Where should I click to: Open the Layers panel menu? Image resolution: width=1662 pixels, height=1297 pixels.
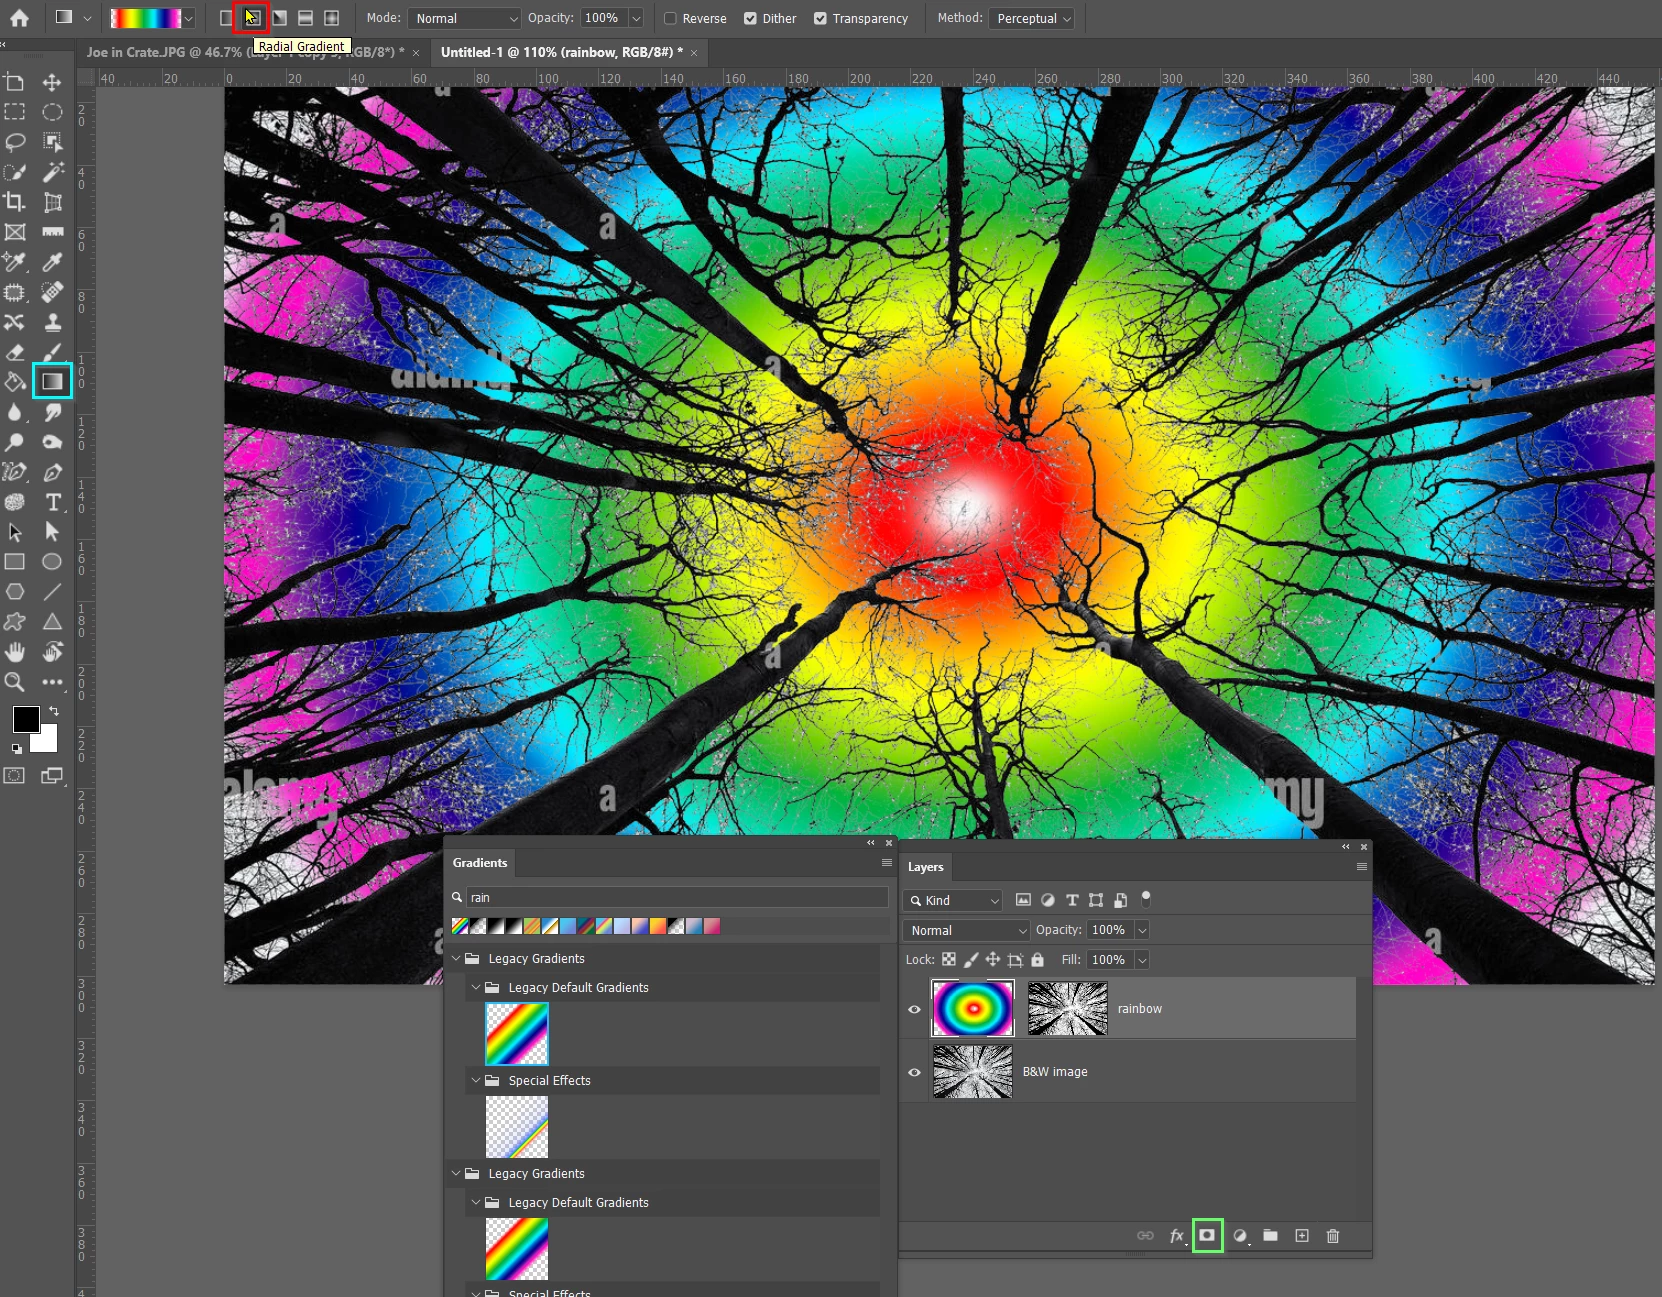[x=1361, y=866]
